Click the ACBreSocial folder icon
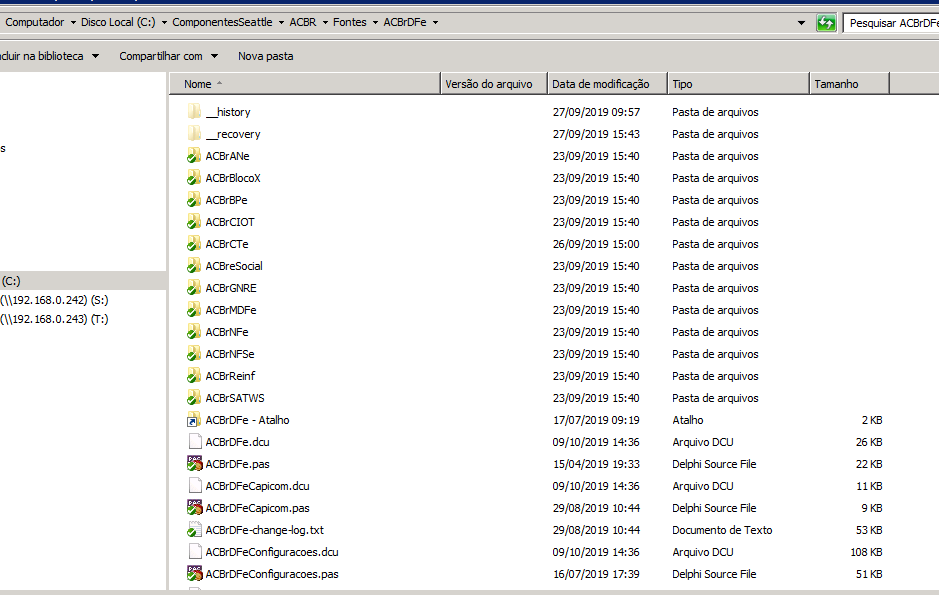 coord(194,265)
